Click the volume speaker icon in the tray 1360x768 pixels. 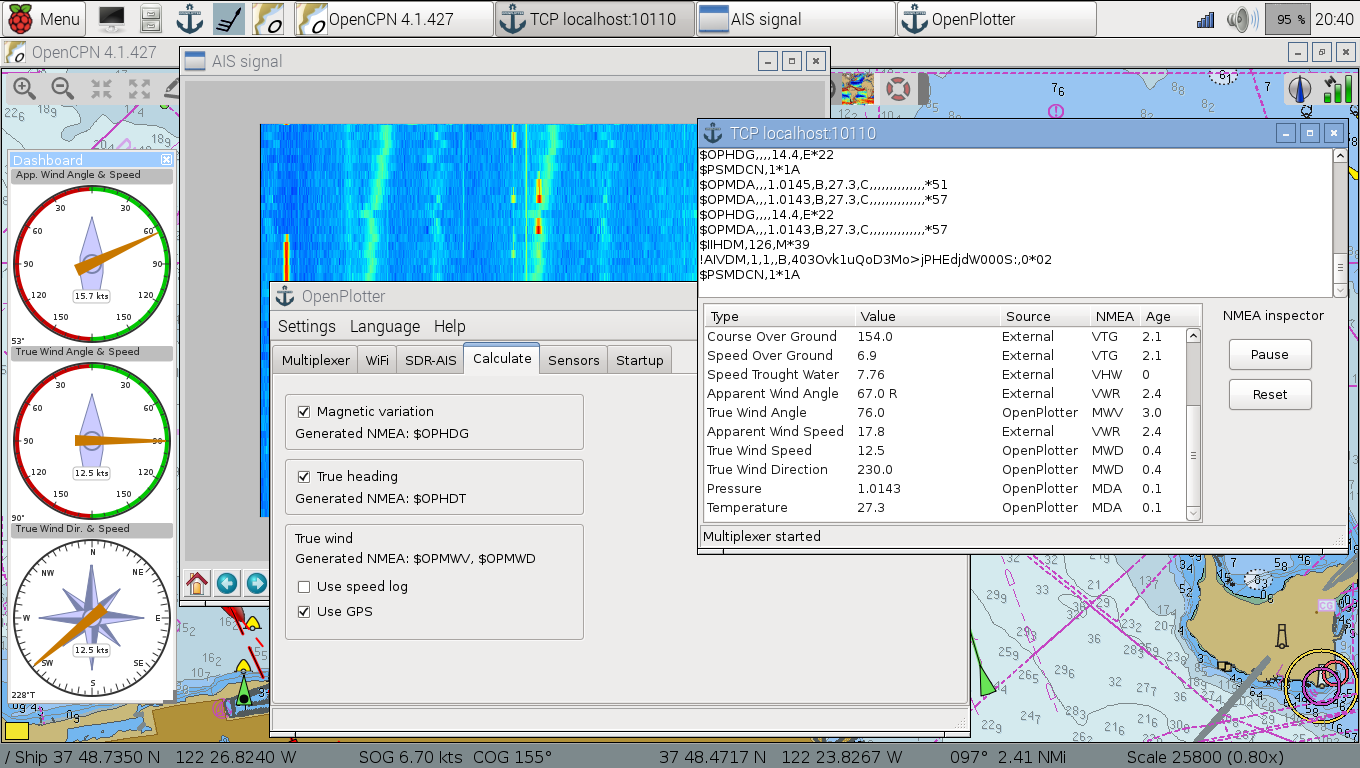[x=1243, y=18]
